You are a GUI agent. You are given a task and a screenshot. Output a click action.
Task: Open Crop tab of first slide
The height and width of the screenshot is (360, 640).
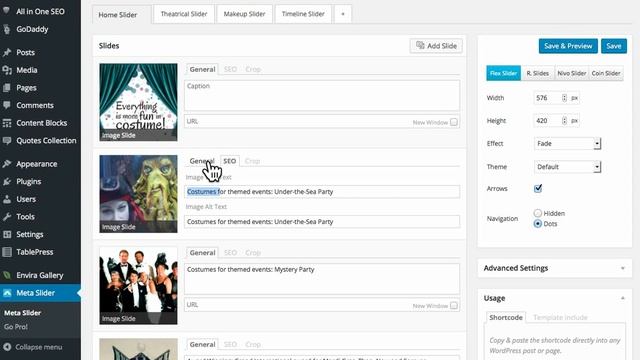pos(253,69)
